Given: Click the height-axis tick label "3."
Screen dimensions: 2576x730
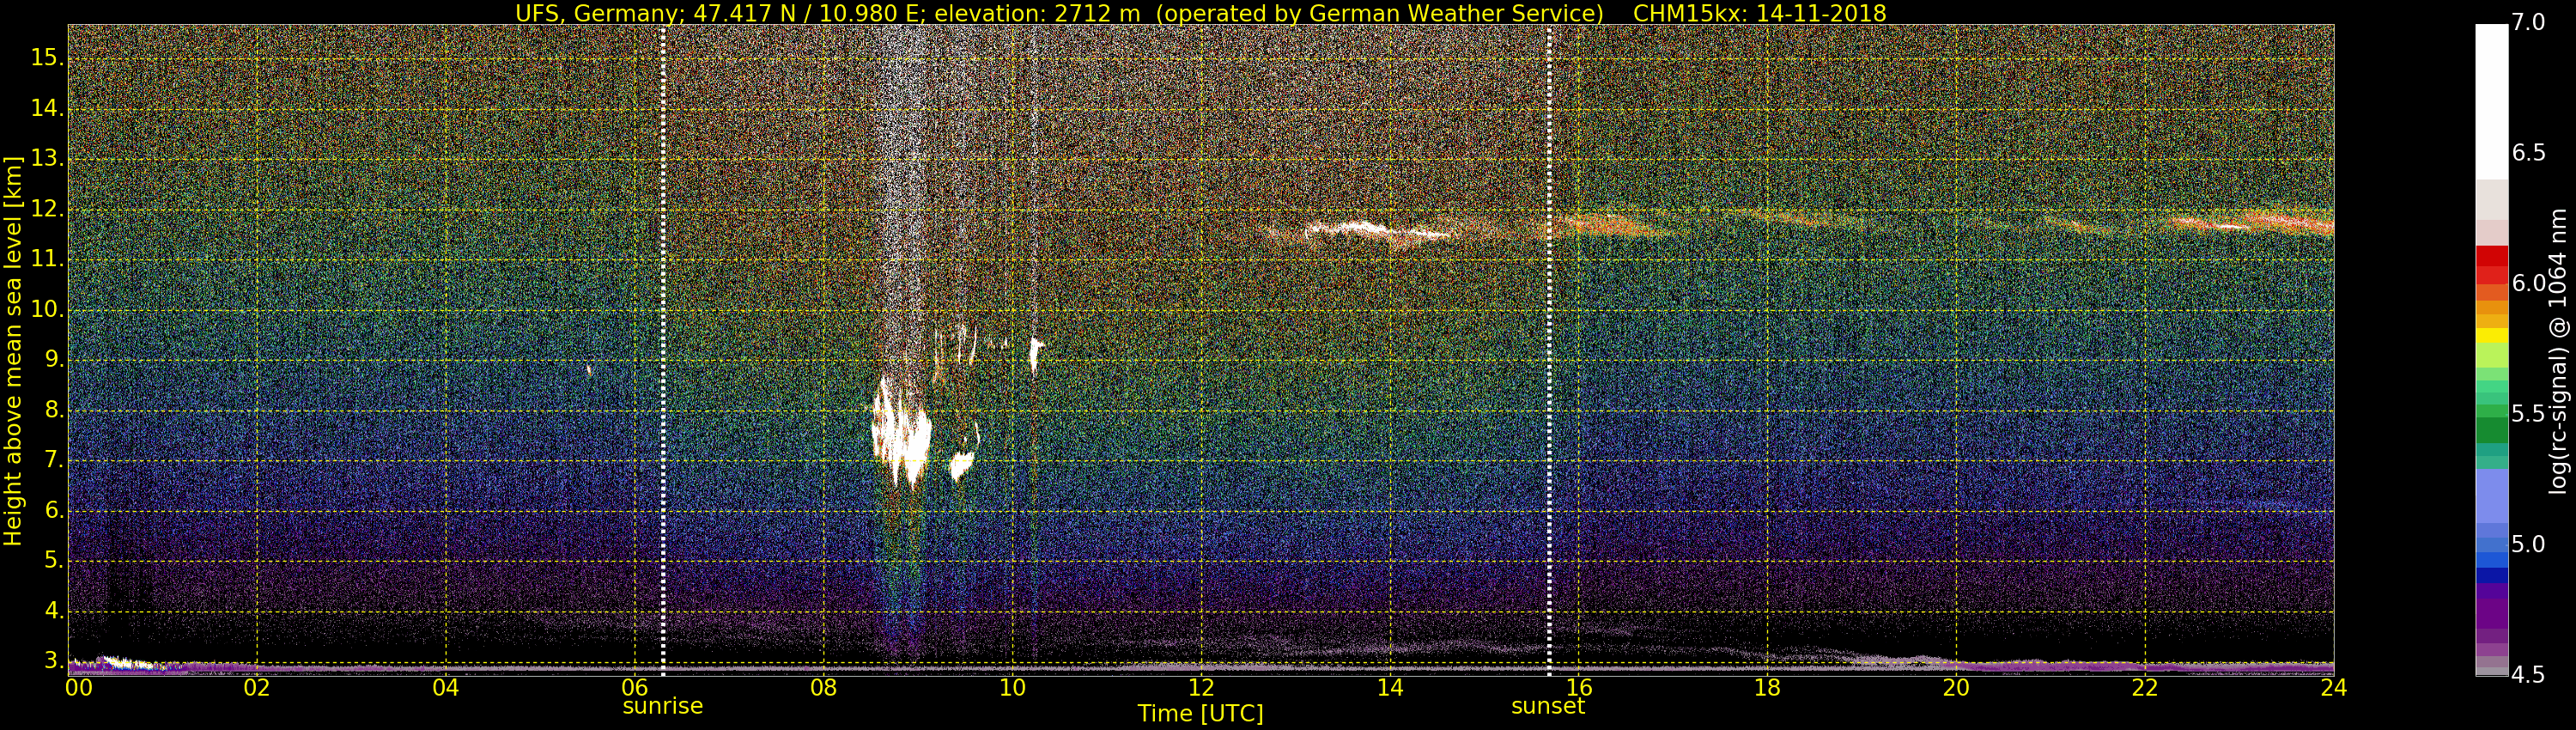Looking at the screenshot, I should click(53, 661).
